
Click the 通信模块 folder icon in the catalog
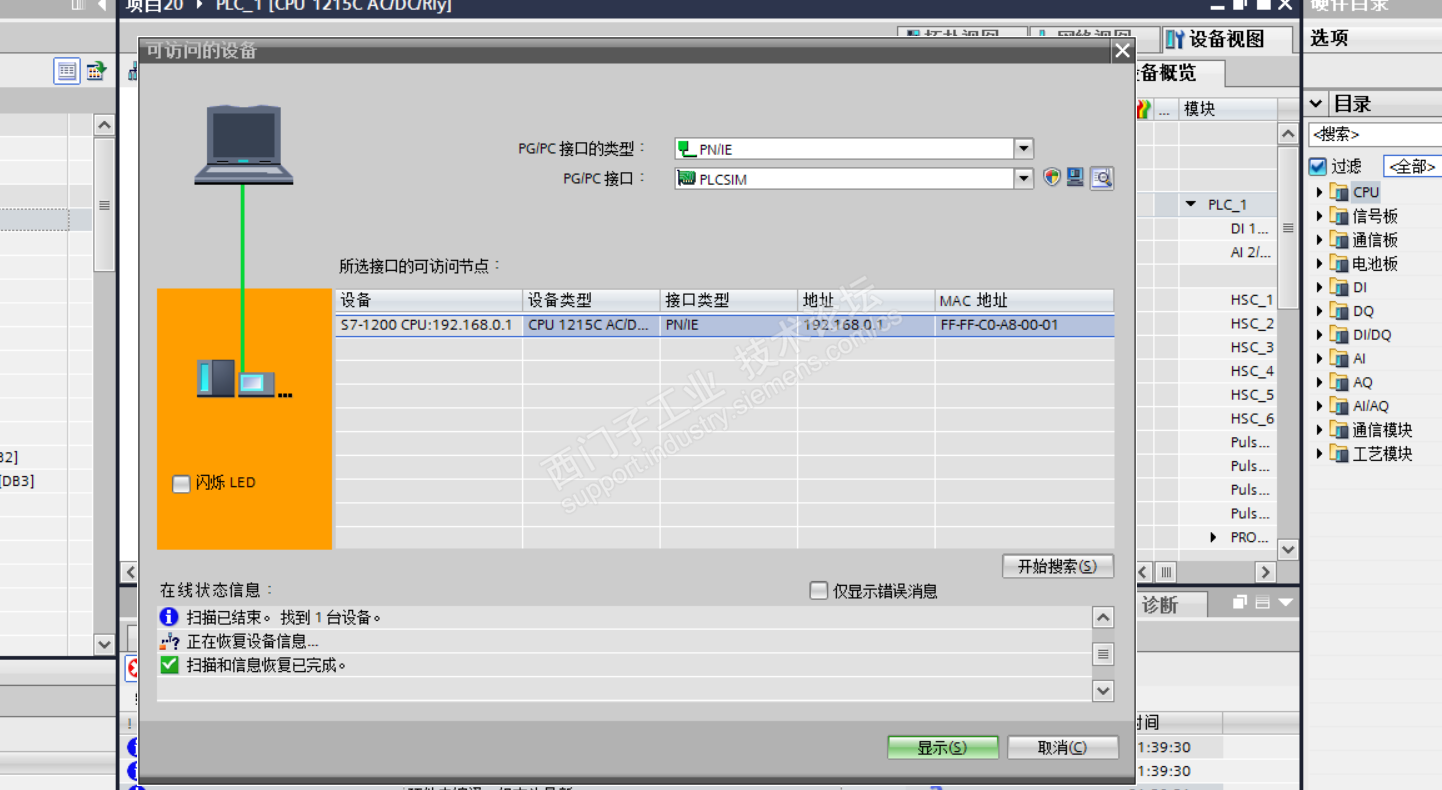pyautogui.click(x=1339, y=430)
